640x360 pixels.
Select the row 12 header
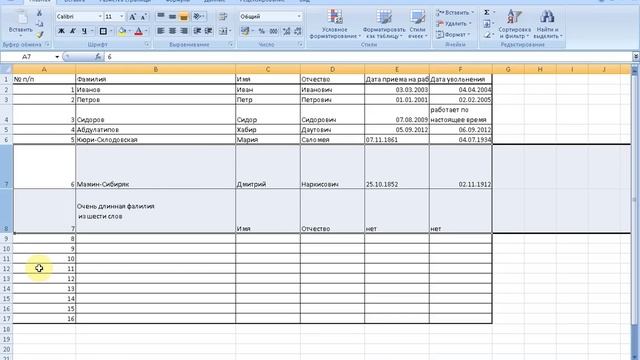point(6,269)
